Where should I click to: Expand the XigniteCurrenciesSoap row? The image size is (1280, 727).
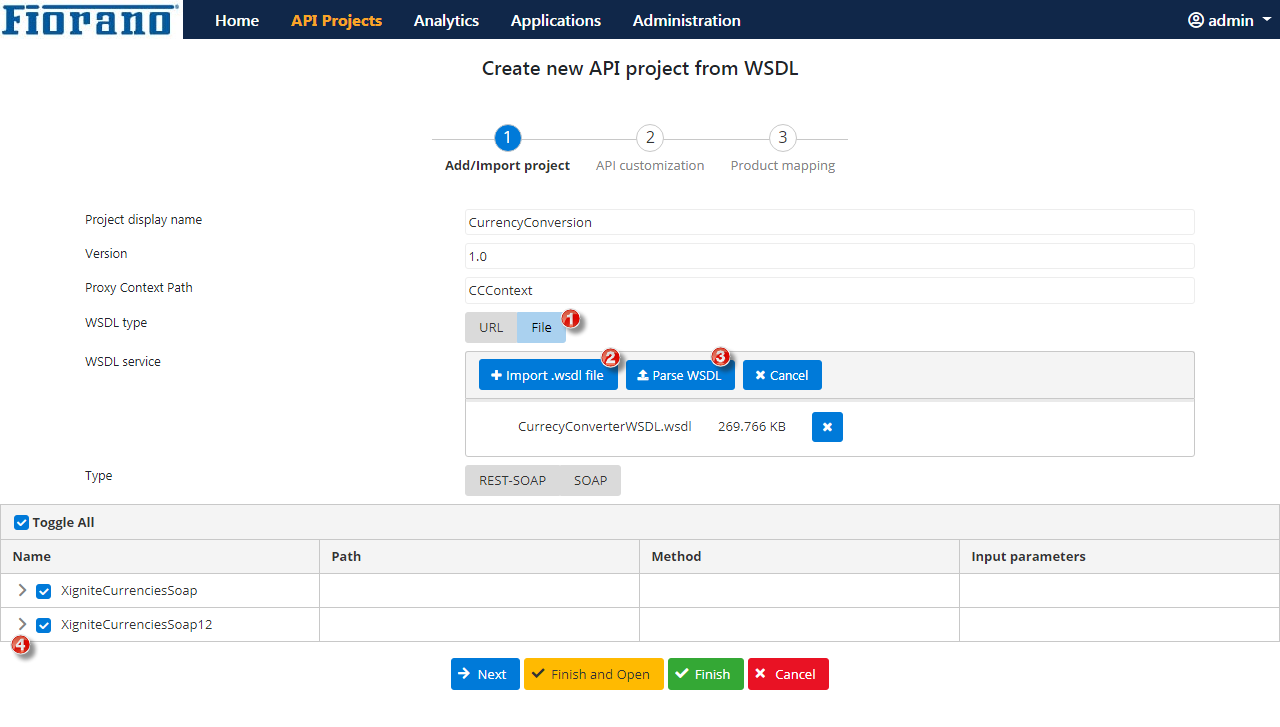coord(22,590)
